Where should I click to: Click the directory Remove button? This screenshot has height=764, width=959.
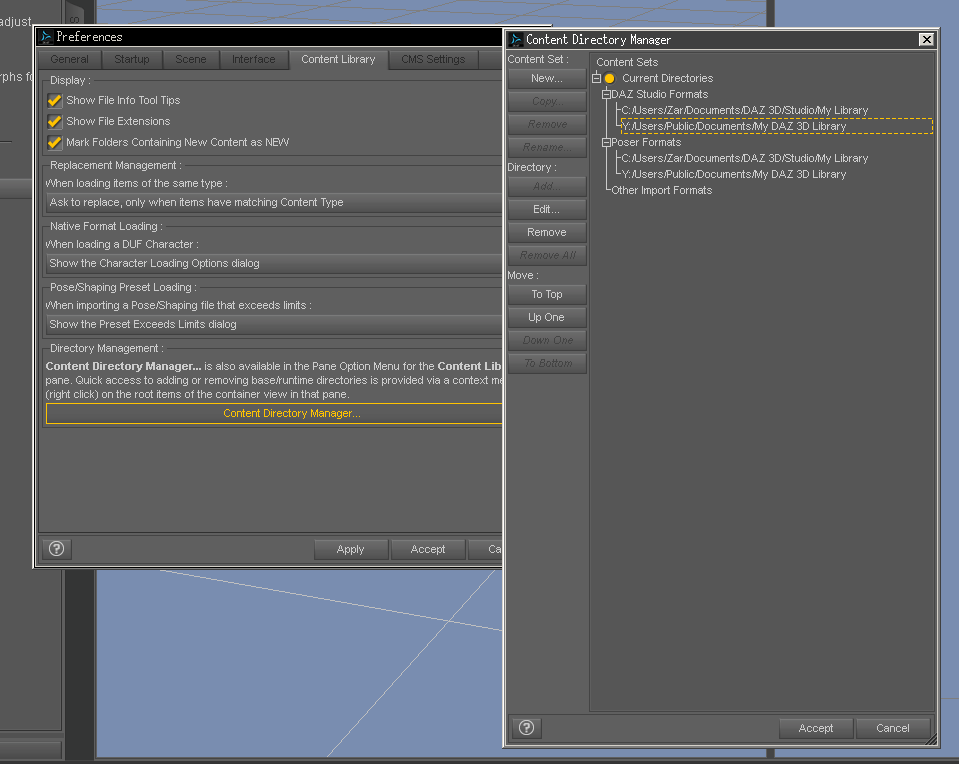(547, 232)
